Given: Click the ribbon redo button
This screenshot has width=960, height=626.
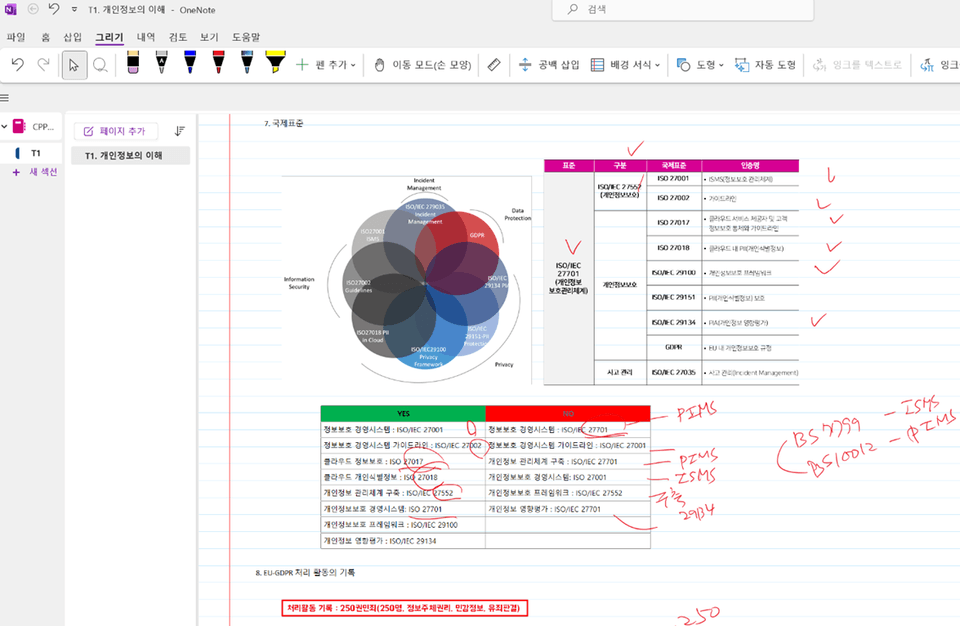Looking at the screenshot, I should coord(43,64).
